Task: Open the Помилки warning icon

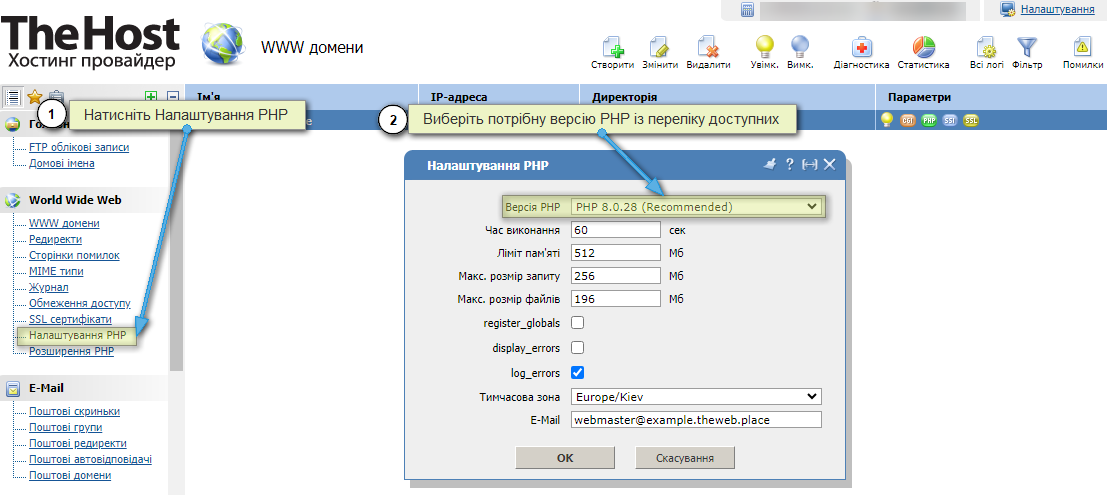Action: coord(1082,47)
